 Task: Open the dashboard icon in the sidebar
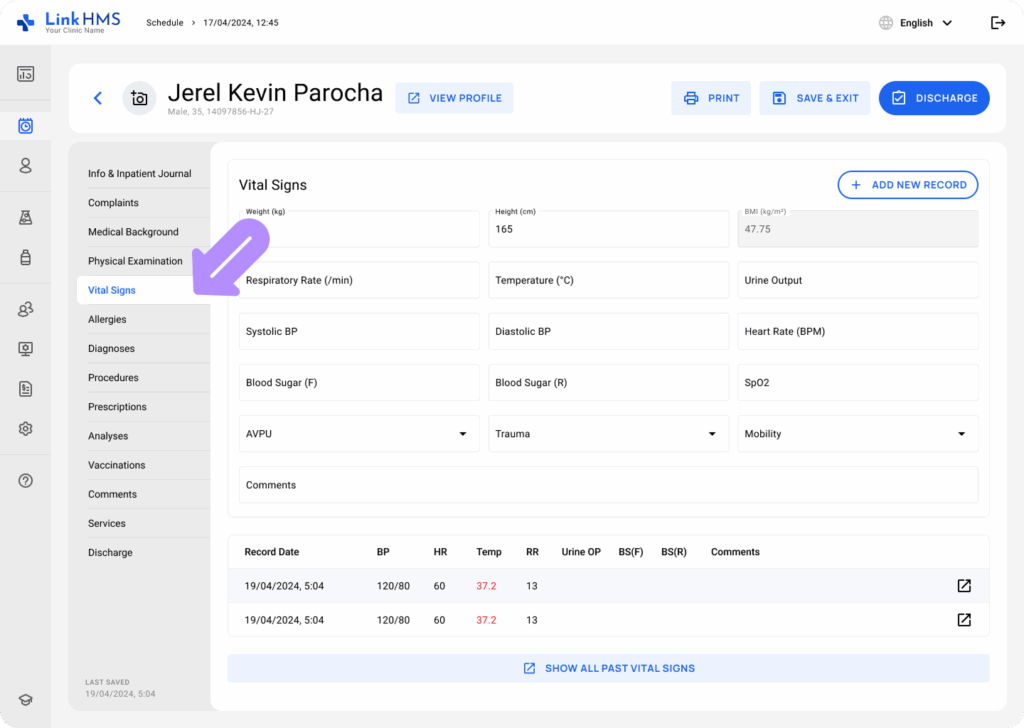(25, 74)
